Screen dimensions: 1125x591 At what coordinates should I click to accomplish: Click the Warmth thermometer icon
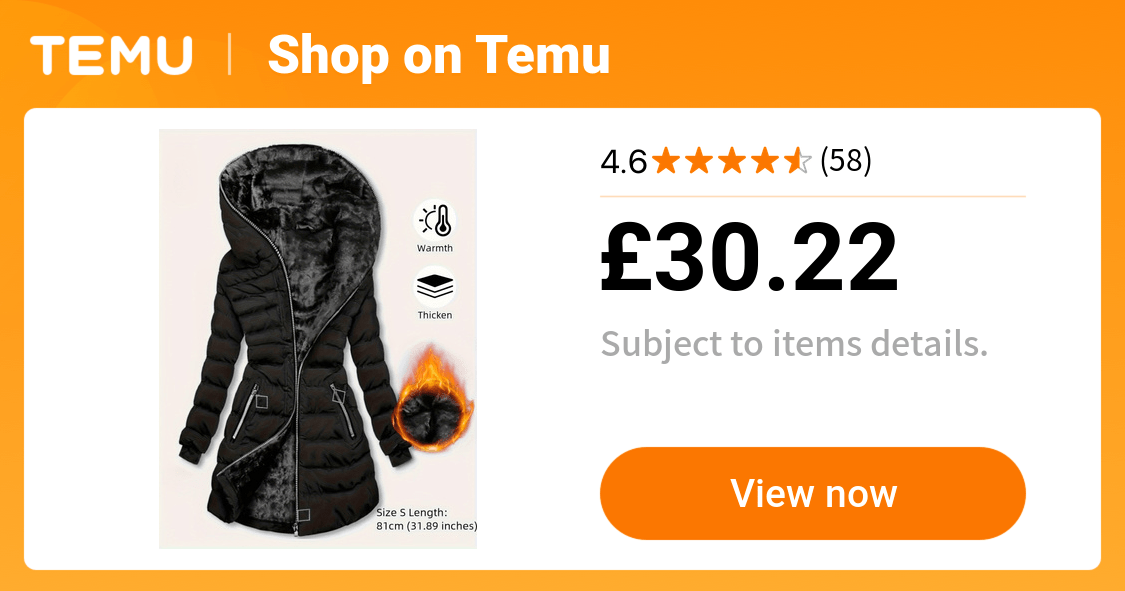435,220
